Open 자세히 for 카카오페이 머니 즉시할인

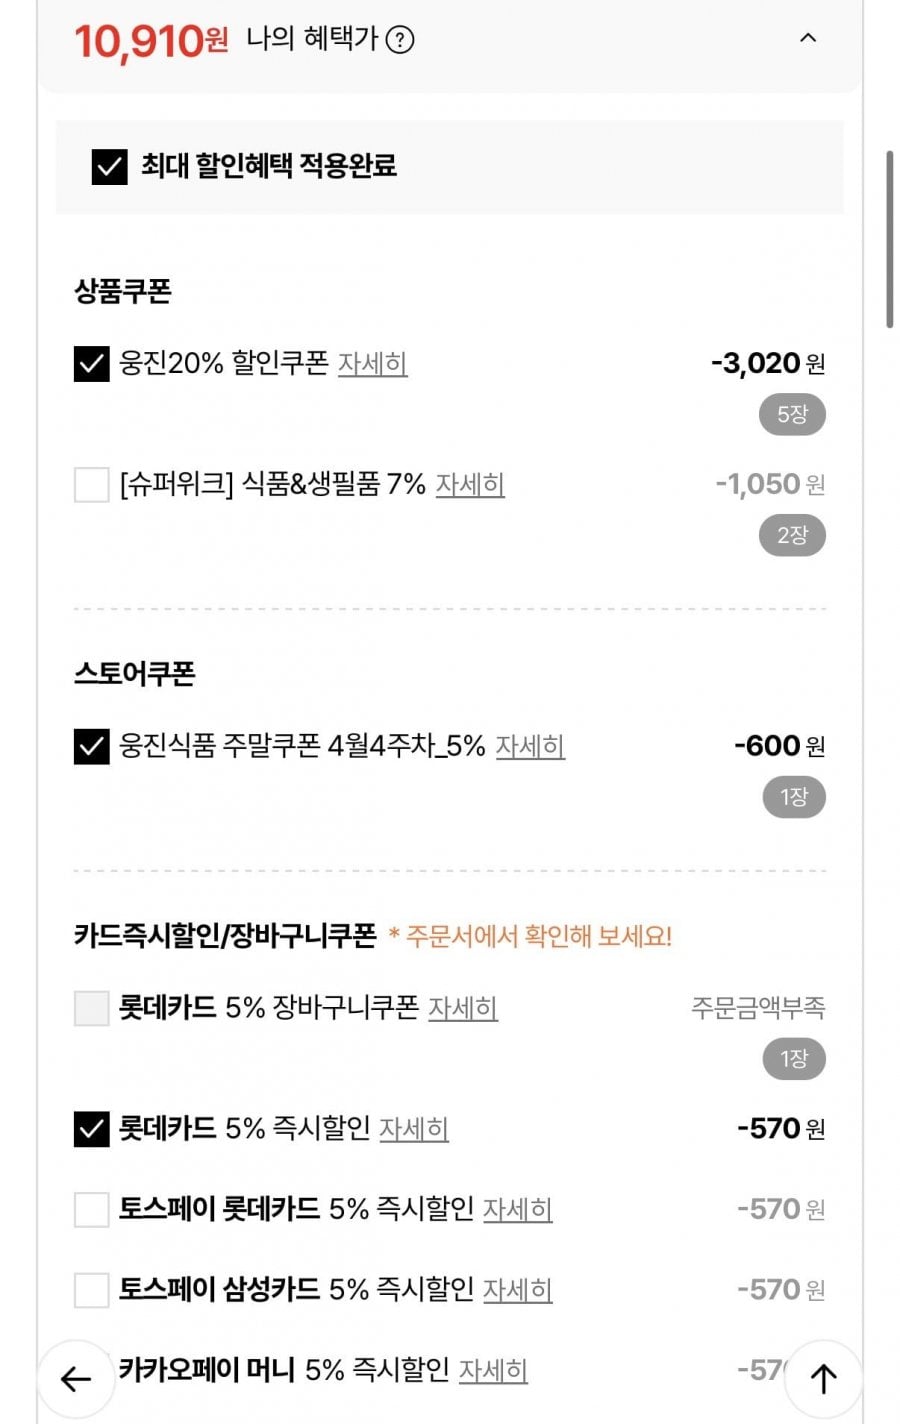pyautogui.click(x=493, y=1370)
